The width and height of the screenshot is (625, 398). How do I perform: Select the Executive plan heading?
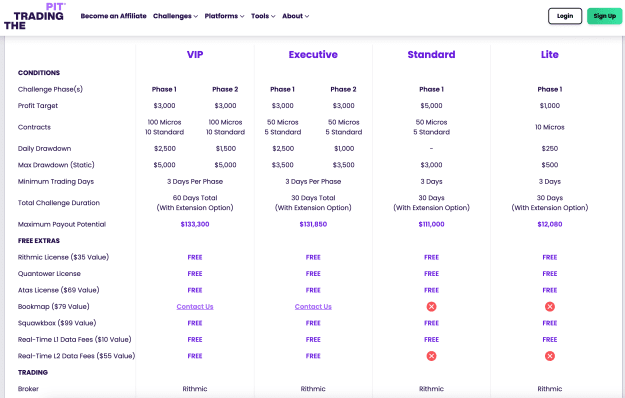[313, 55]
